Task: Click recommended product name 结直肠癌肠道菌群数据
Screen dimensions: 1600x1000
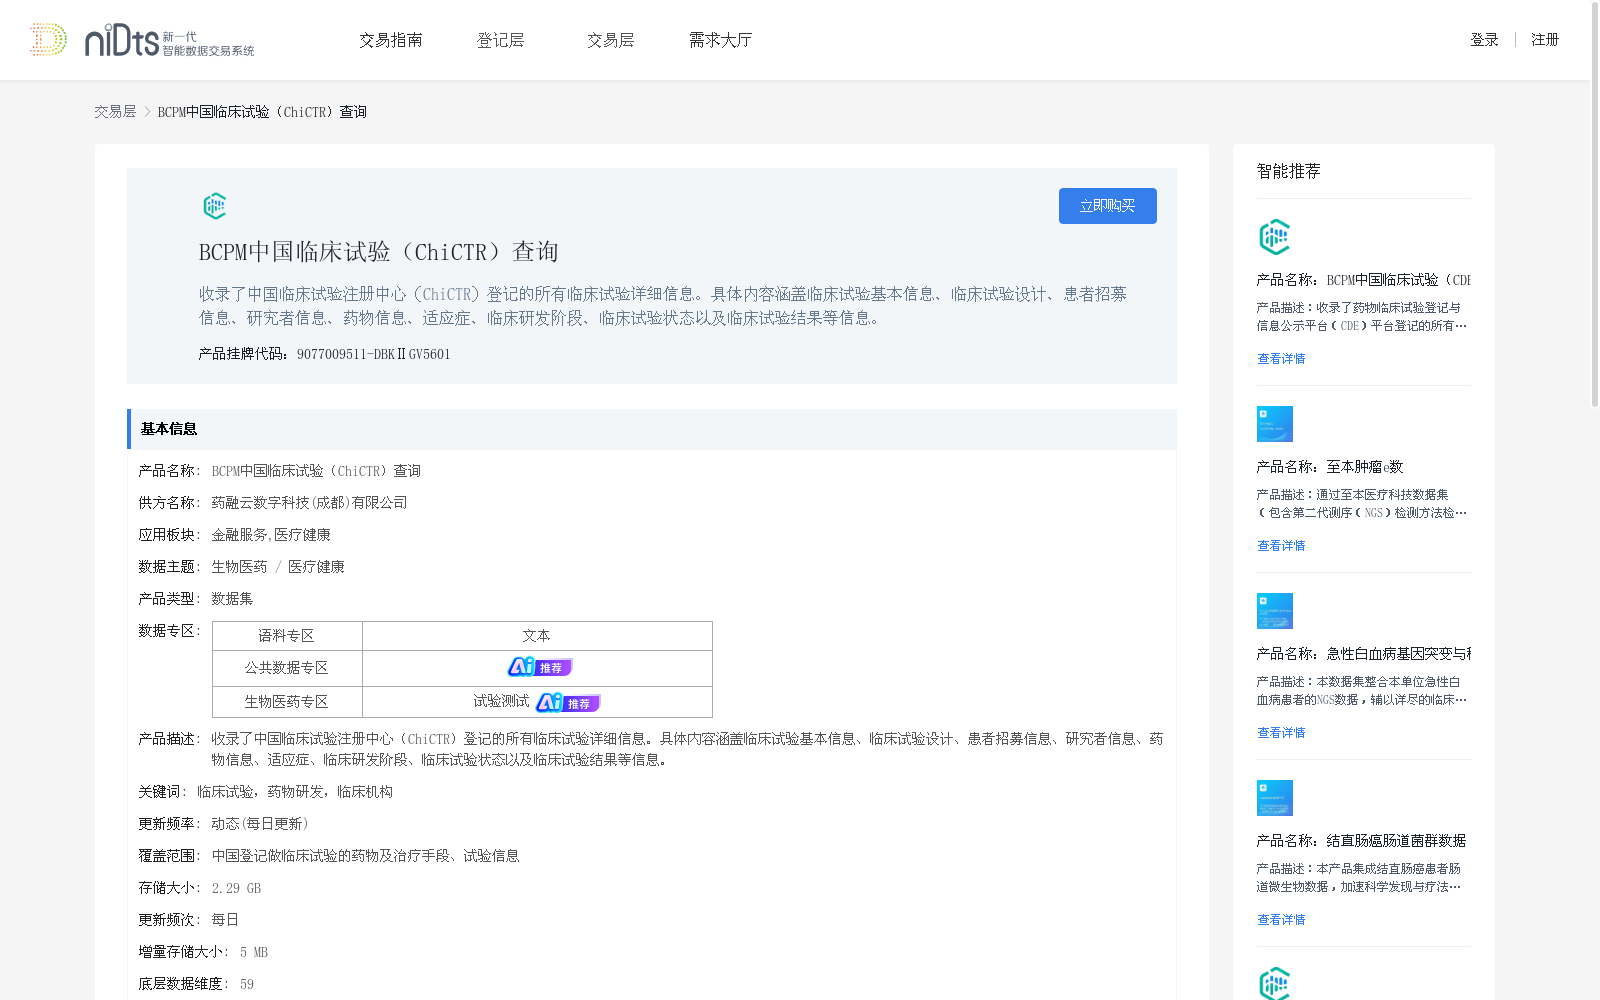Action: pyautogui.click(x=1397, y=841)
